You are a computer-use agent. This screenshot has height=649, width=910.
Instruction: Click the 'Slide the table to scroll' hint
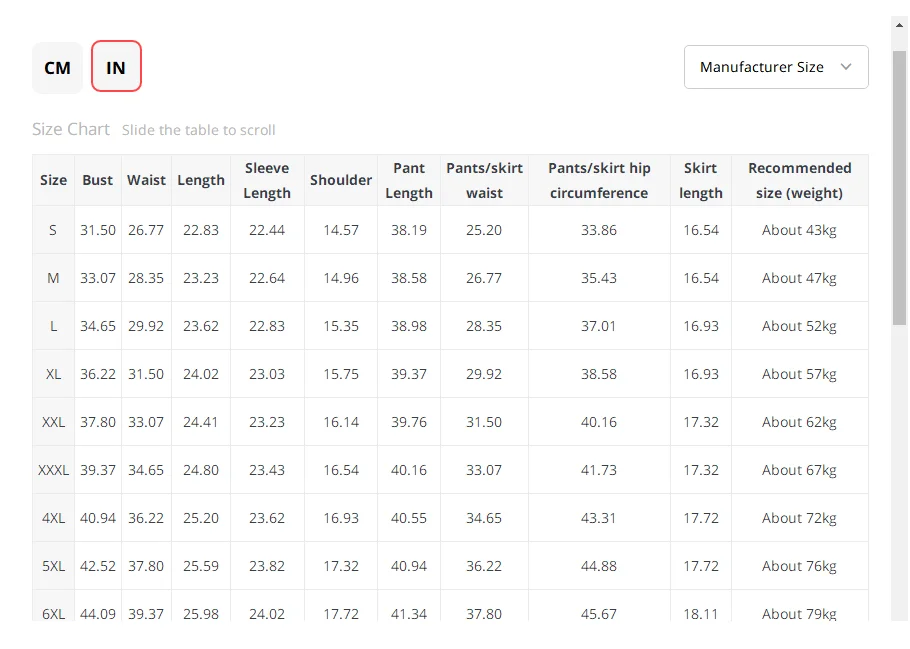[198, 130]
